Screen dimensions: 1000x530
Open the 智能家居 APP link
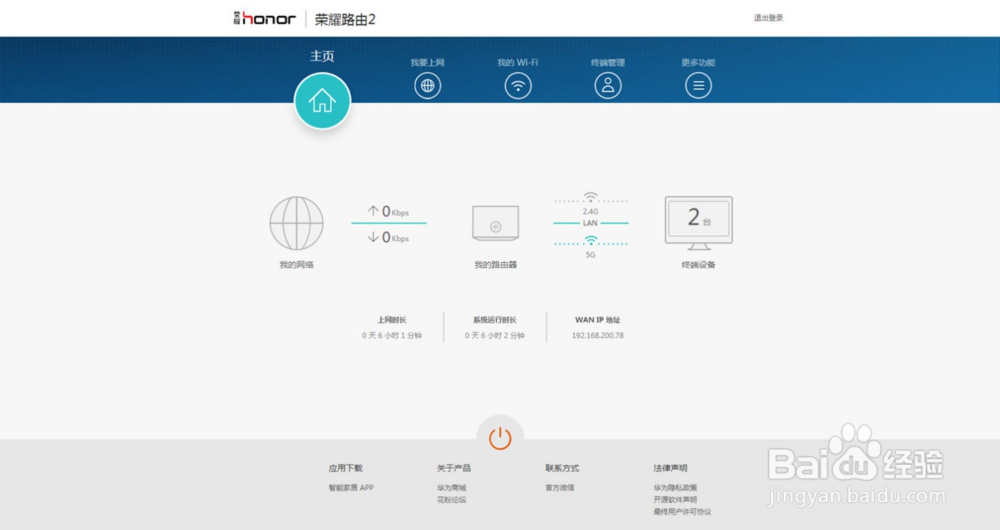(351, 488)
